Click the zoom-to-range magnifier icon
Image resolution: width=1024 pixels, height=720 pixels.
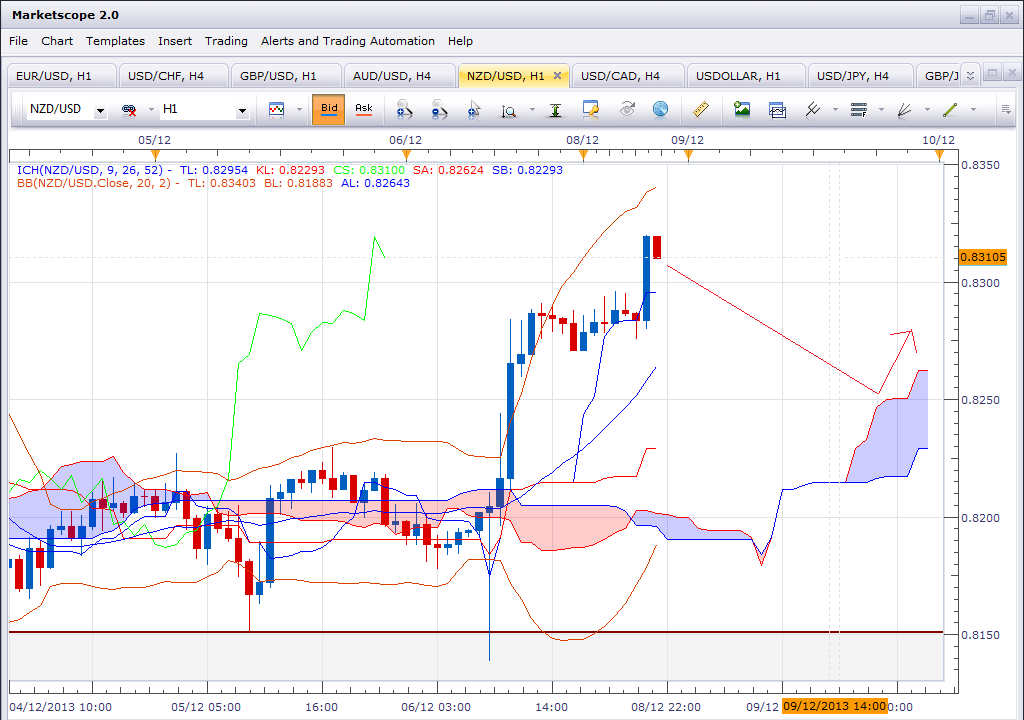point(509,110)
